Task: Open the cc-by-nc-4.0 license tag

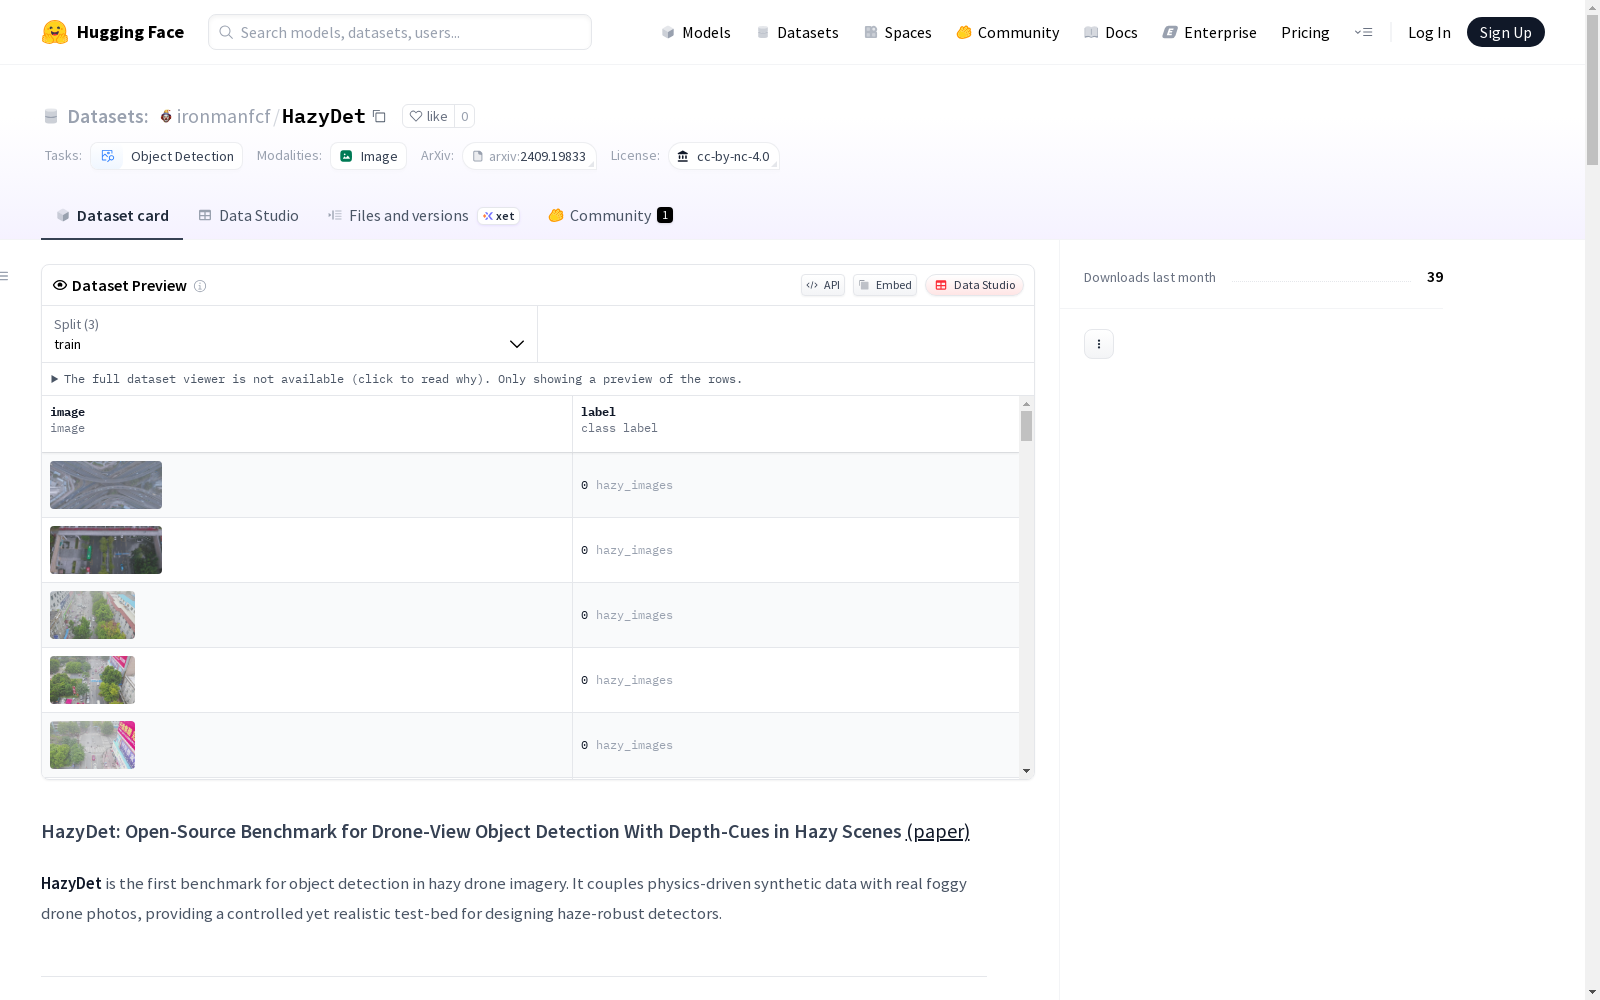Action: click(724, 156)
